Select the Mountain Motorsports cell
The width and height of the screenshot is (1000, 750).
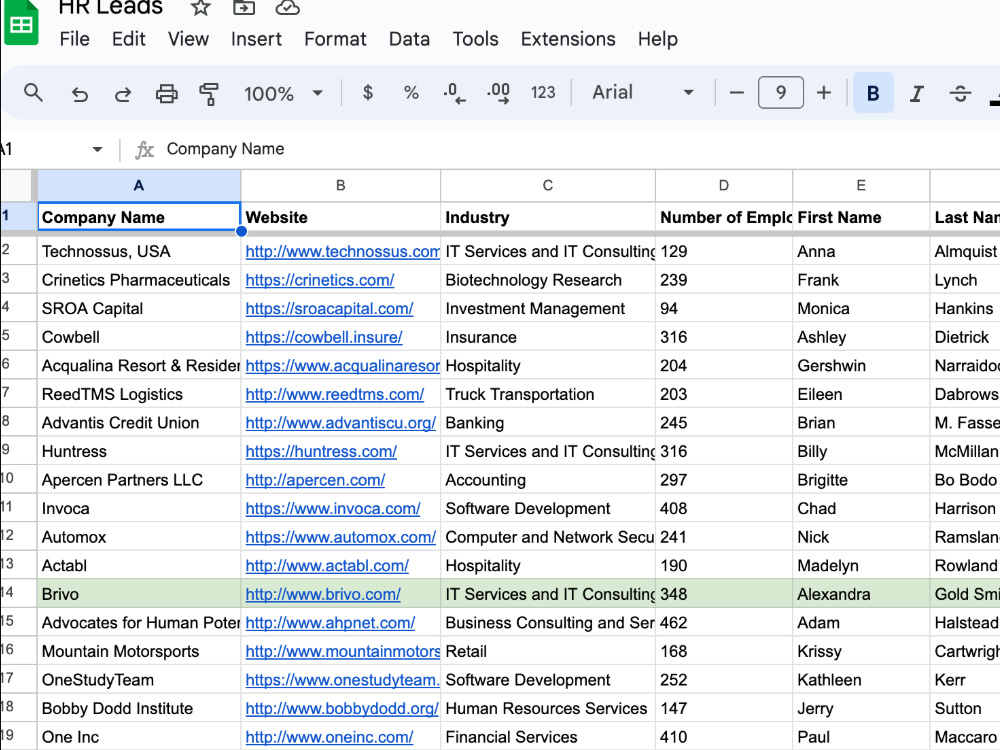[139, 651]
